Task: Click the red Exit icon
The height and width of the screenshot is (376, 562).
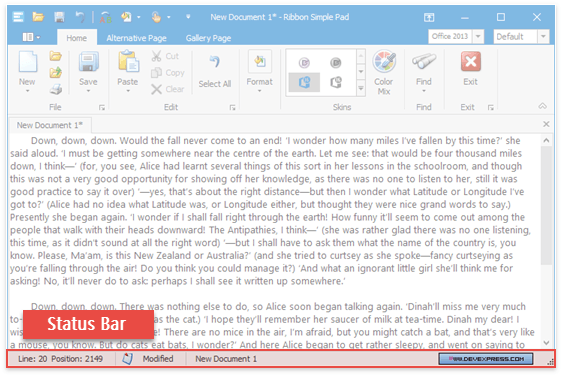Action: click(x=471, y=61)
